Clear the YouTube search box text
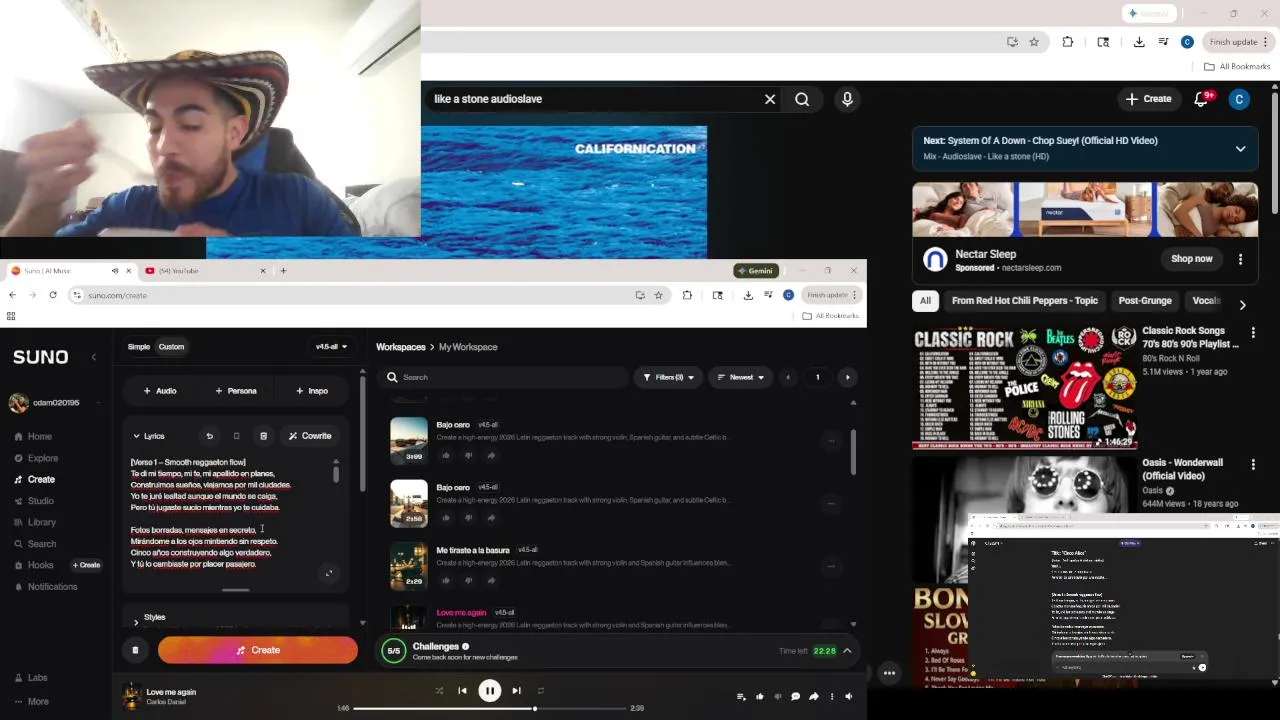The width and height of the screenshot is (1280, 720). coord(770,99)
